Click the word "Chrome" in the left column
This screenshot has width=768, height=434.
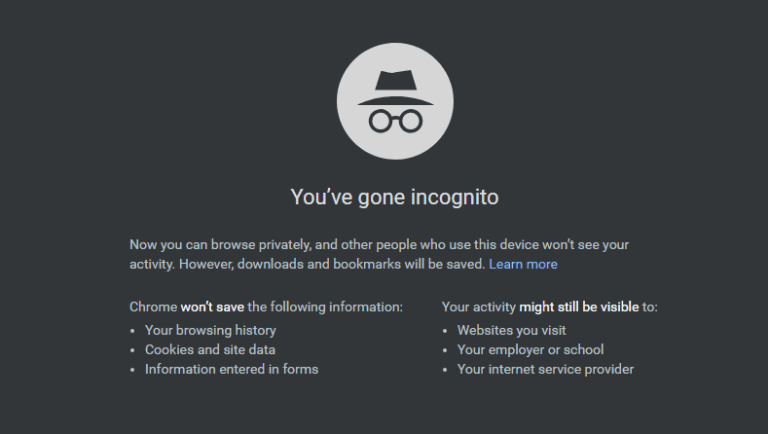[153, 307]
